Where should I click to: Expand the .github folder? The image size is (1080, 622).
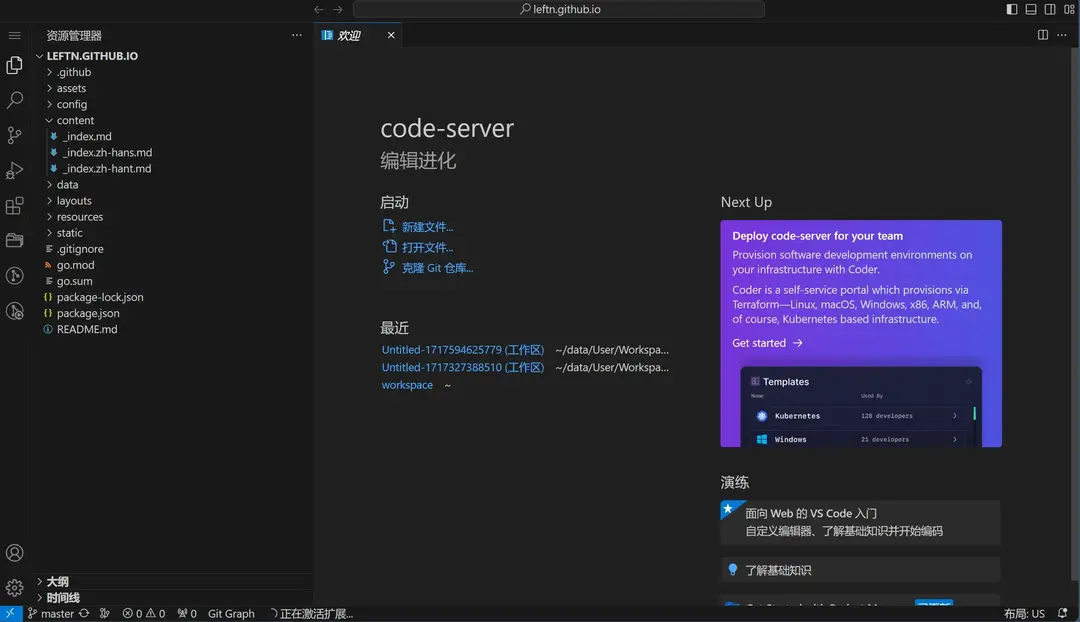73,72
